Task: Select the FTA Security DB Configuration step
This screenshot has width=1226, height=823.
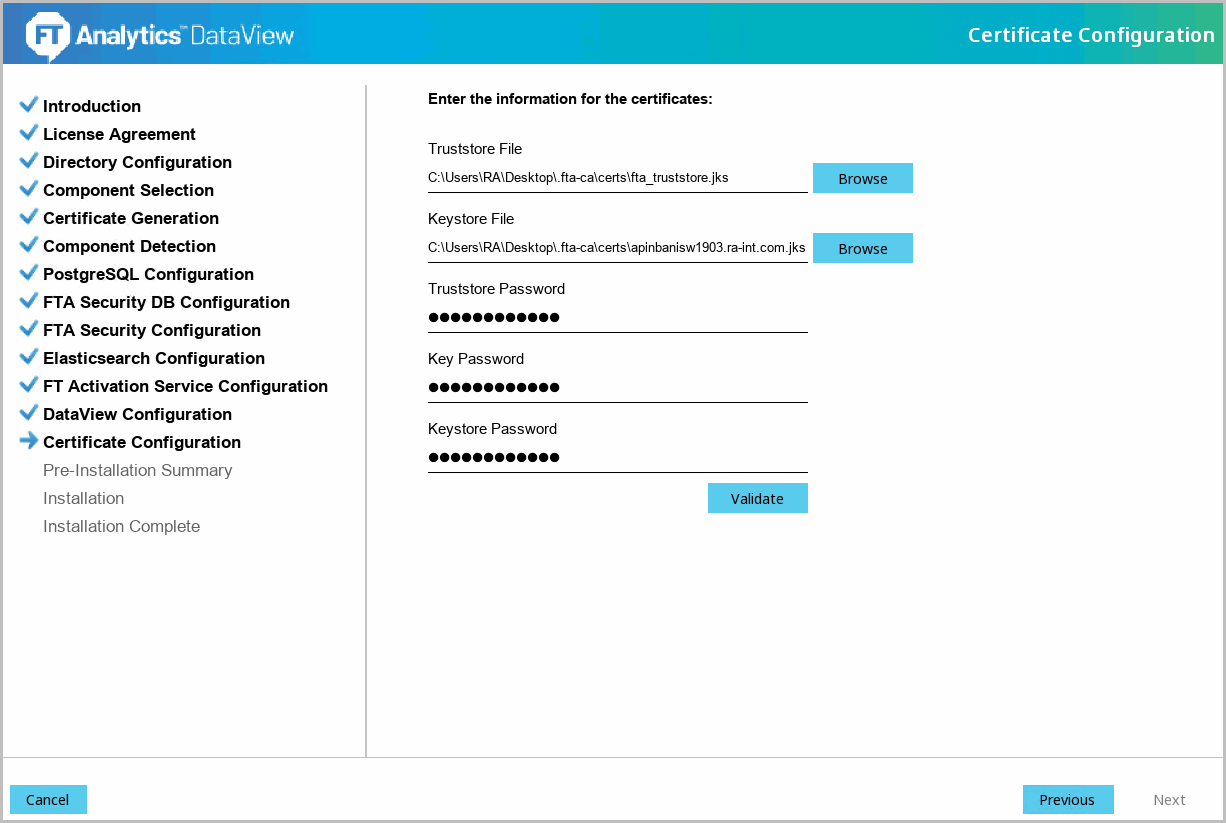Action: point(166,302)
